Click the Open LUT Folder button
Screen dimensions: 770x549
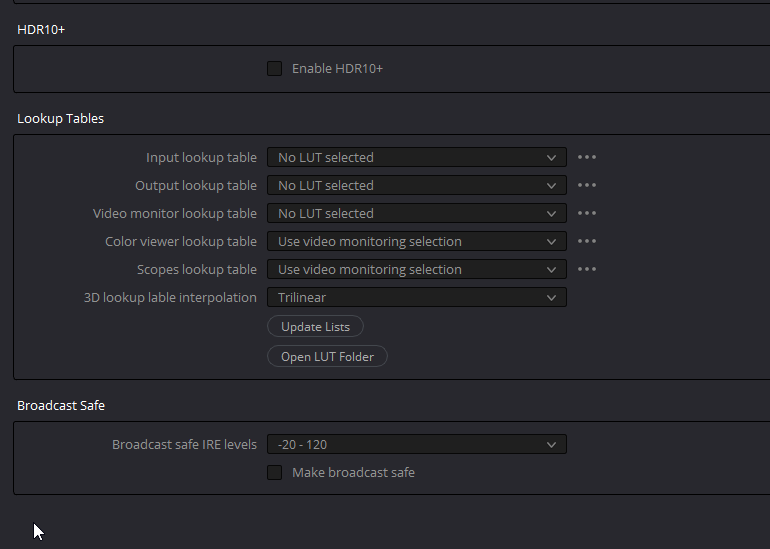tap(327, 357)
